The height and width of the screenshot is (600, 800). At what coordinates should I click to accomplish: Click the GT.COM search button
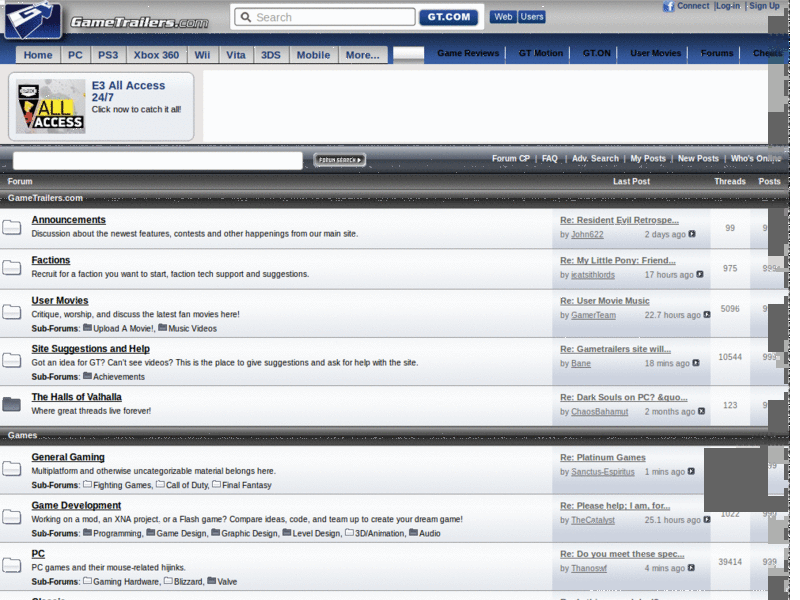click(x=448, y=17)
